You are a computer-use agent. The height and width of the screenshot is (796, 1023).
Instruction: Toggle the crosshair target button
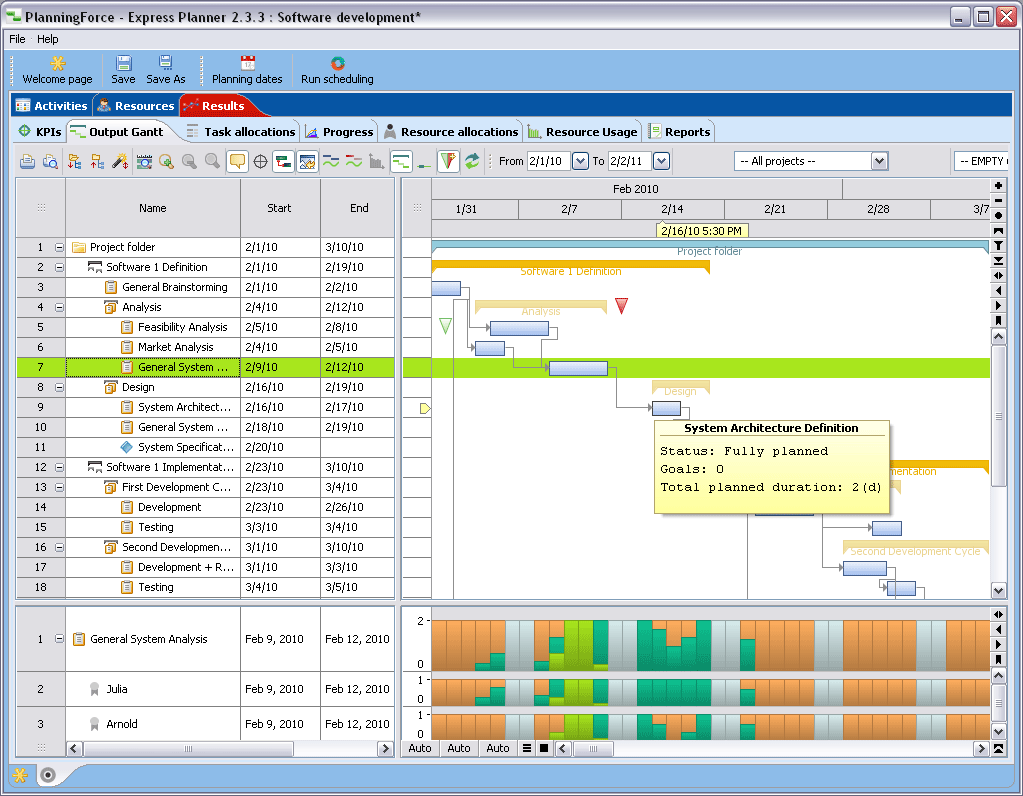click(260, 161)
